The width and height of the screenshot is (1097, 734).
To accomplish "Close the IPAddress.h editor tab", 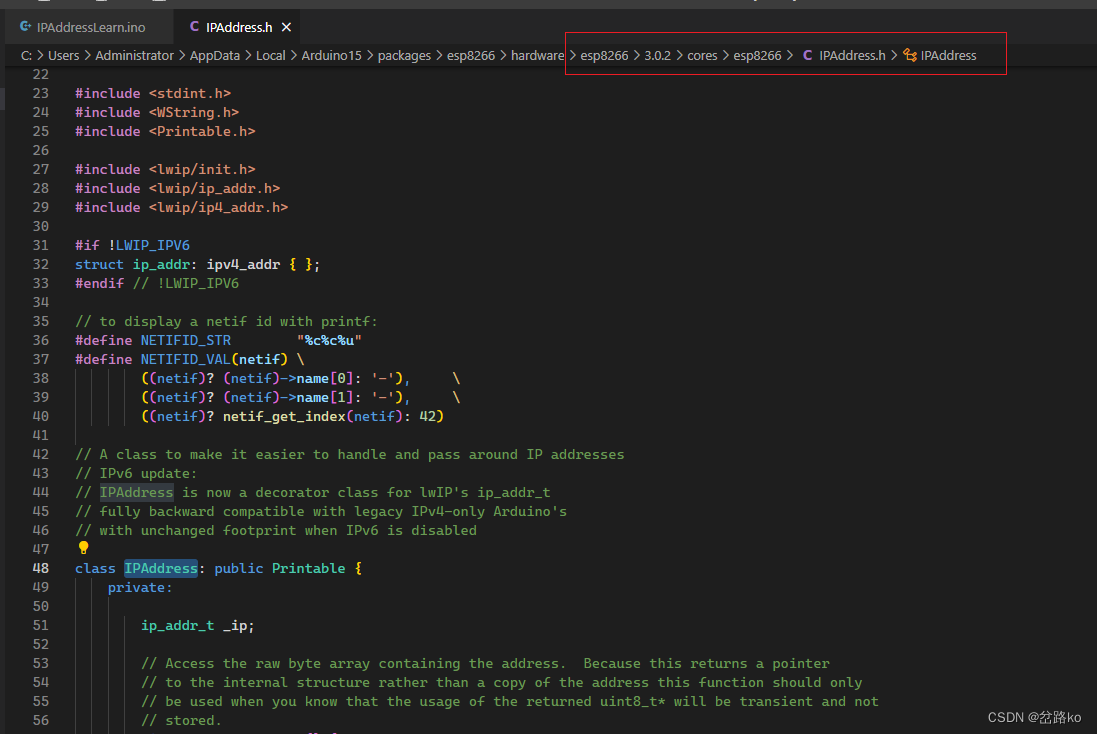I will [x=286, y=27].
